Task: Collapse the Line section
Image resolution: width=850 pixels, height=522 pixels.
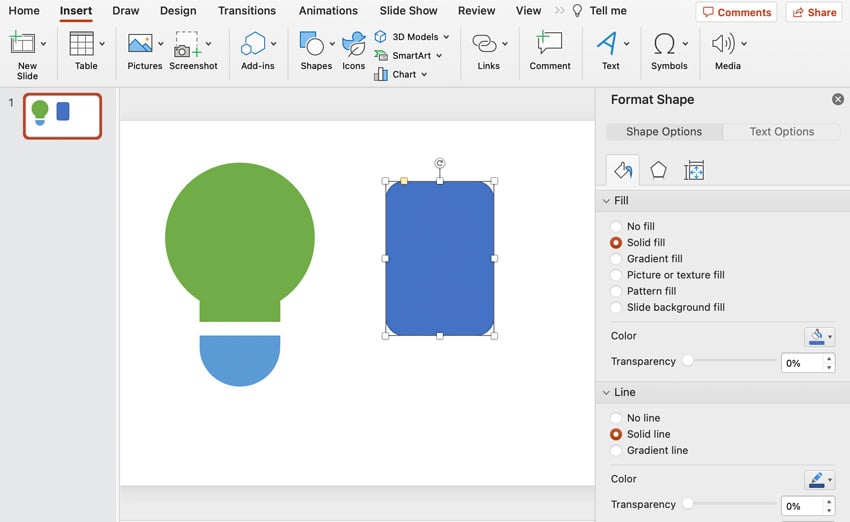Action: 606,393
